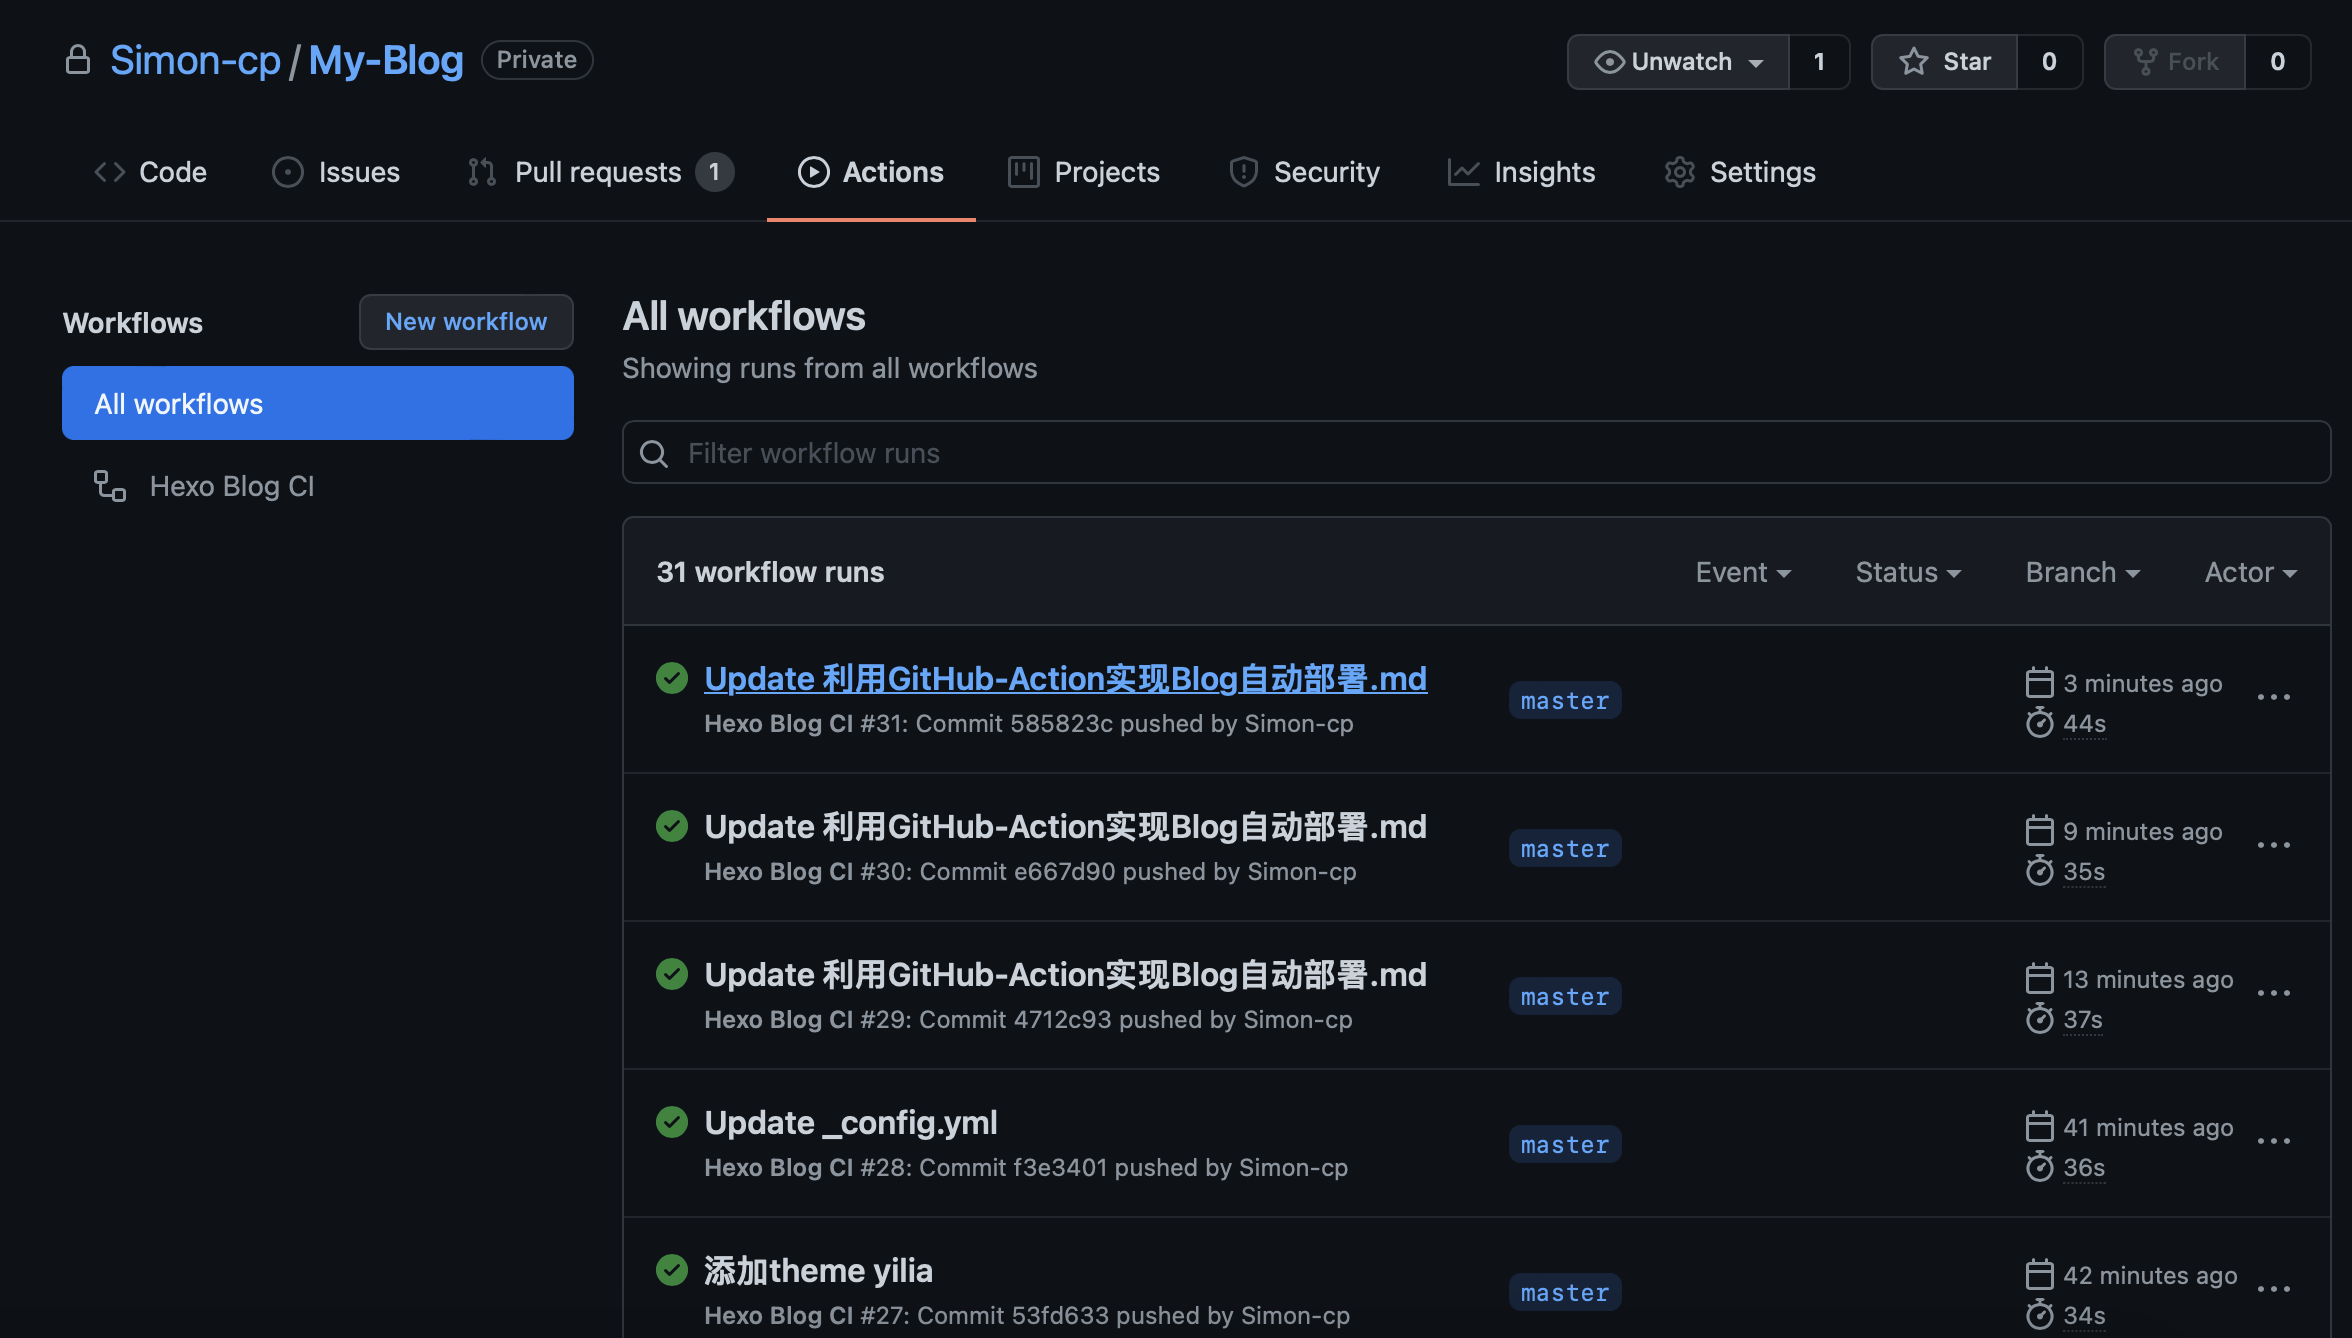Expand the Branch filter dropdown
The width and height of the screenshot is (2352, 1338).
[x=2083, y=572]
